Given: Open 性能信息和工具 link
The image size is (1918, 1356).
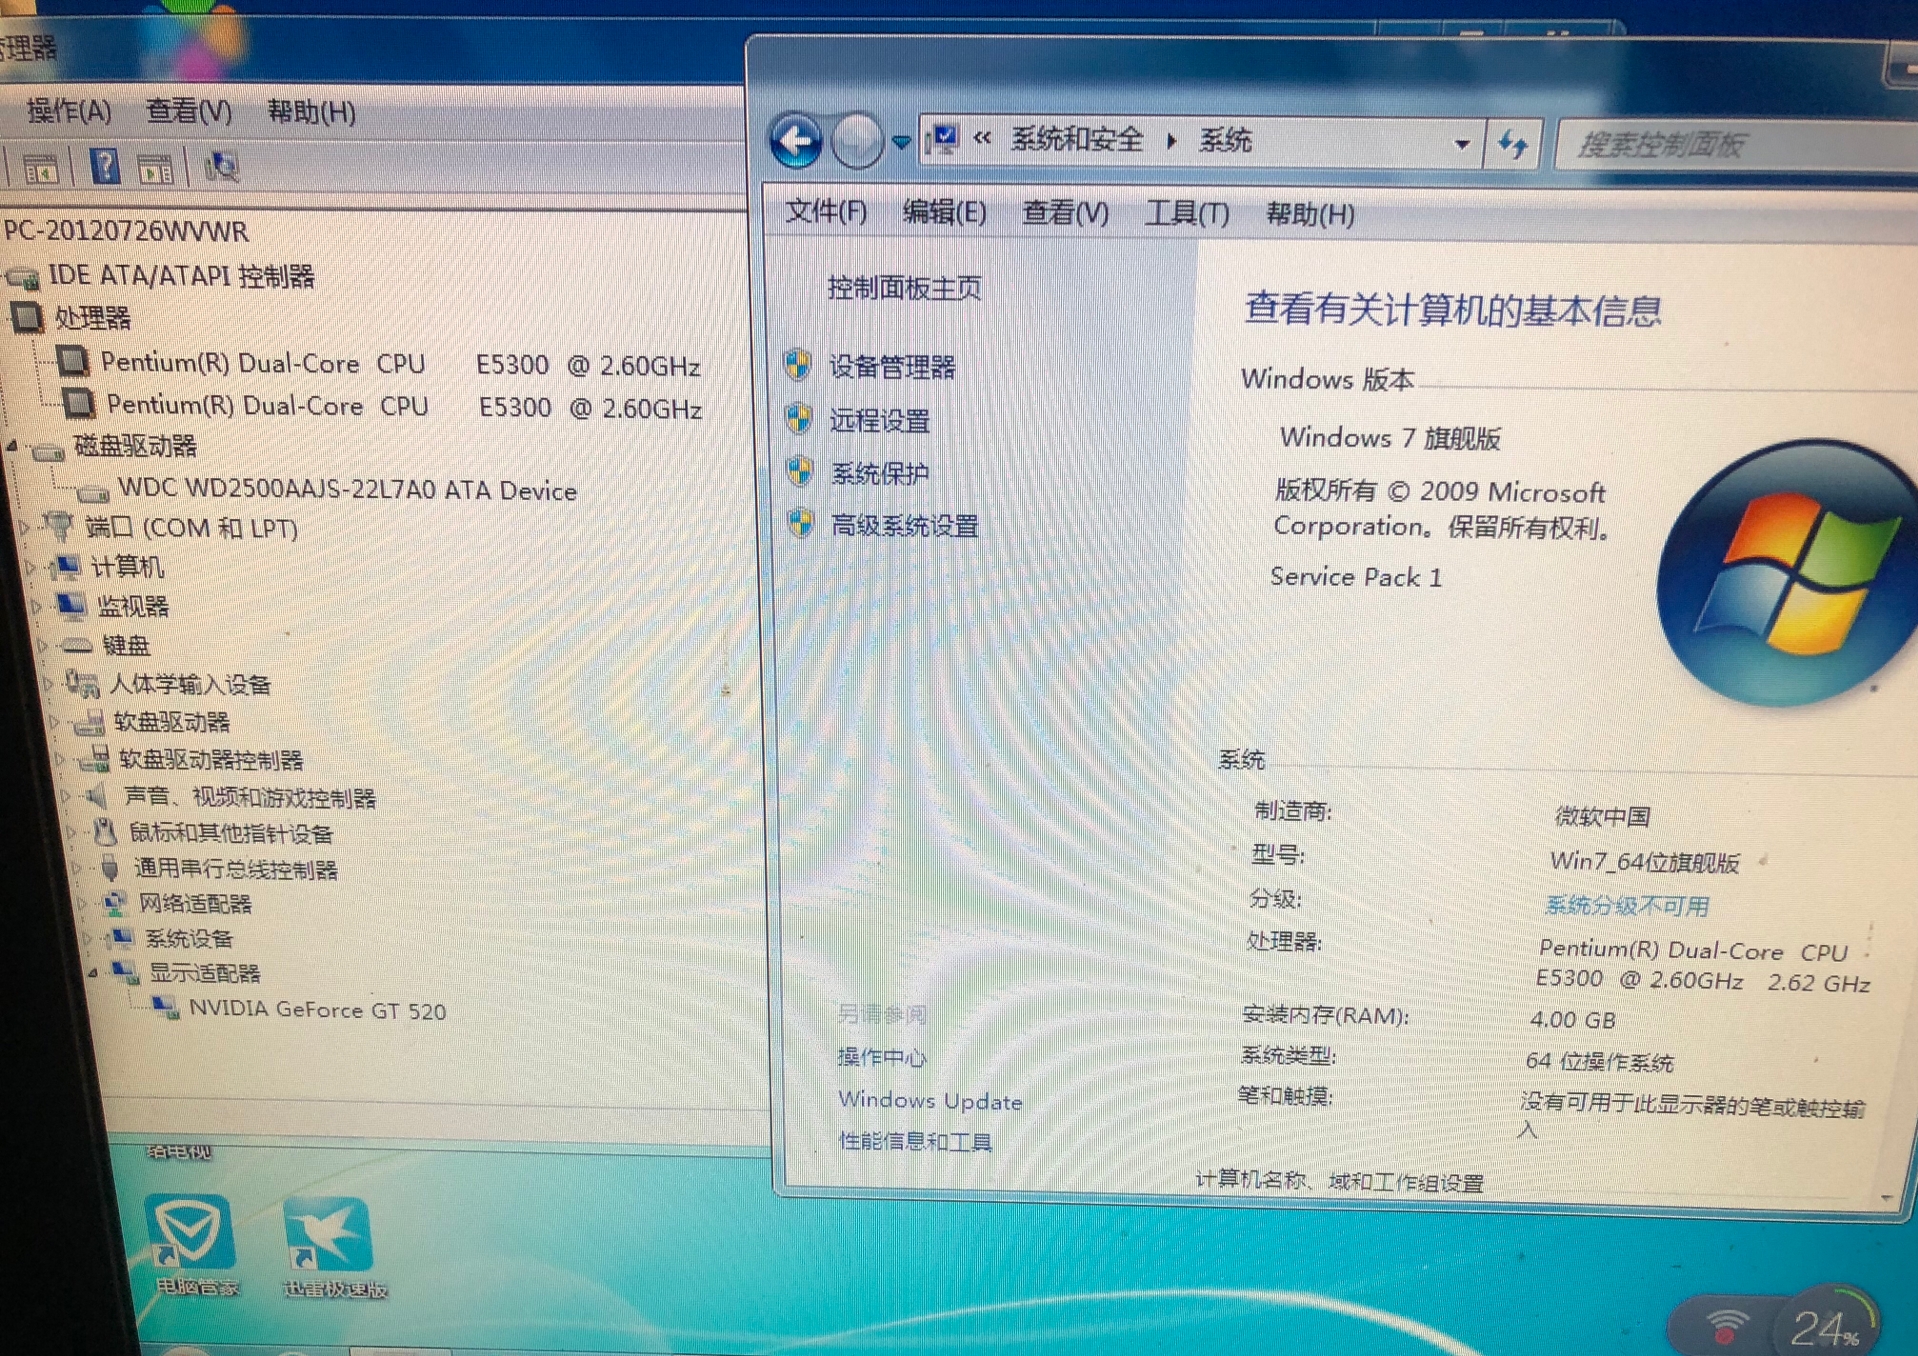Looking at the screenshot, I should pos(915,1141).
